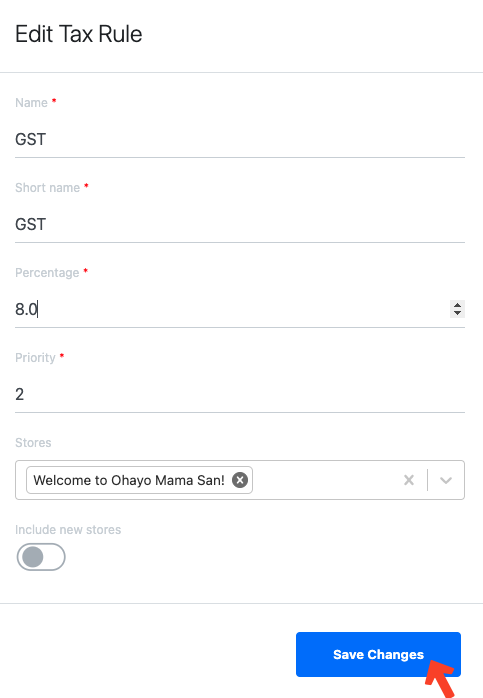Focus the Short name input field

coord(240,224)
